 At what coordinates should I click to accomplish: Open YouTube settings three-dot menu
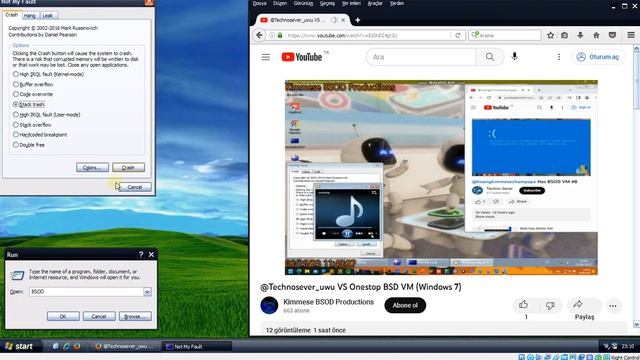[x=559, y=57]
